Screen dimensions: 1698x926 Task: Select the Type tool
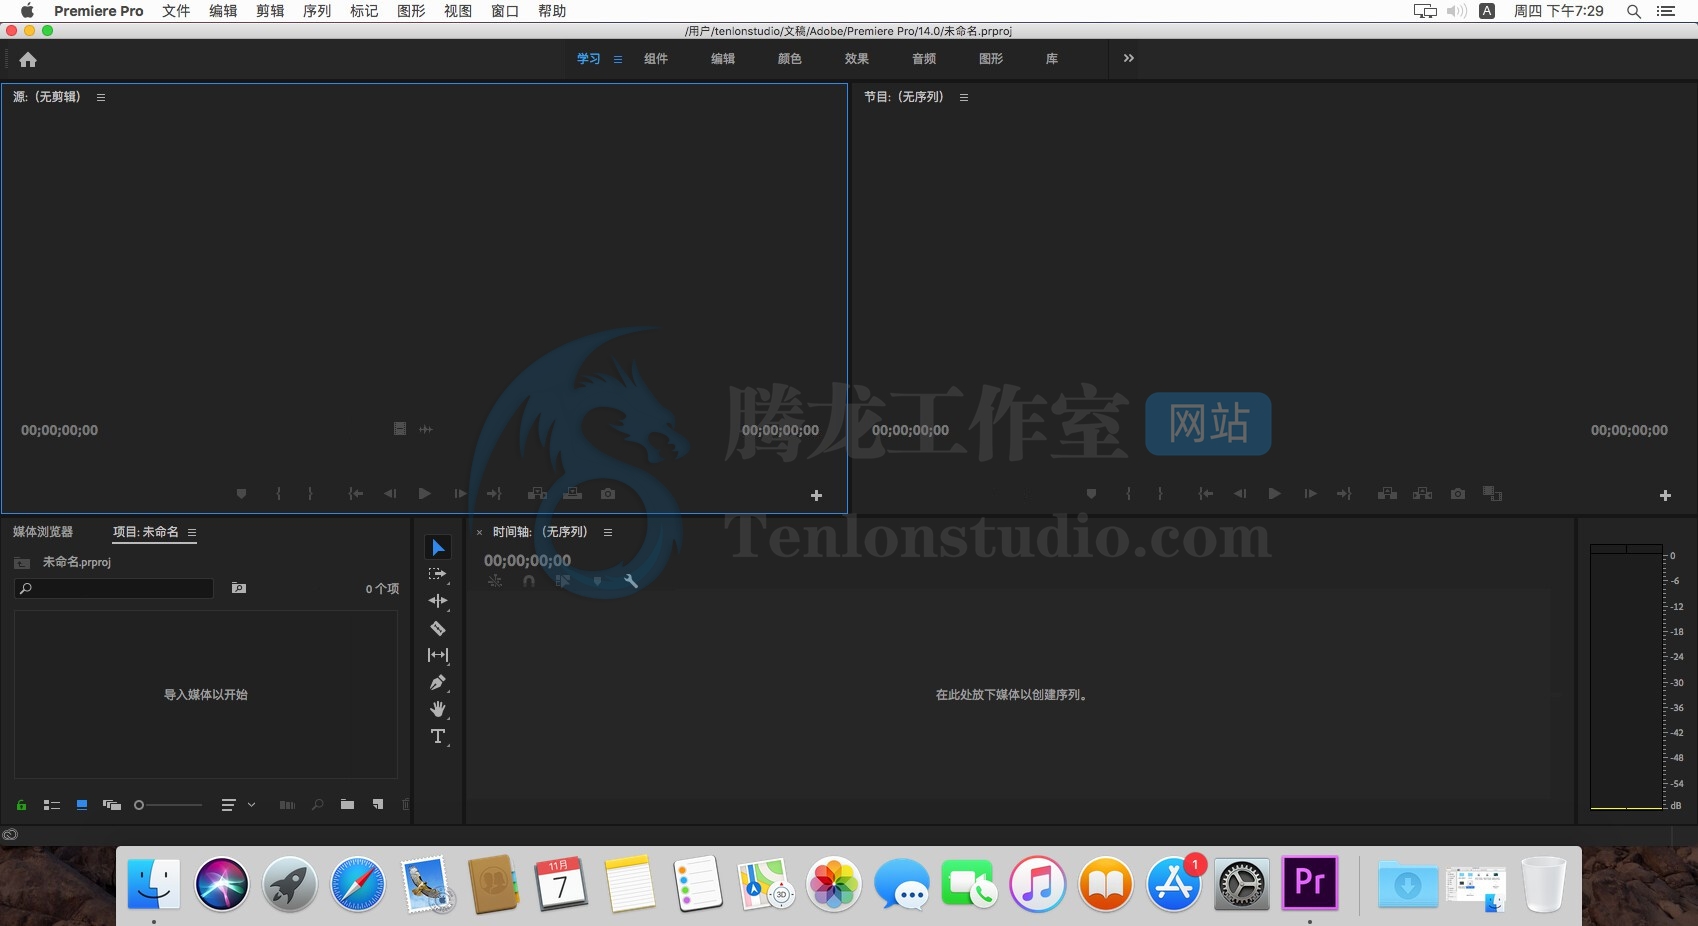tap(438, 737)
